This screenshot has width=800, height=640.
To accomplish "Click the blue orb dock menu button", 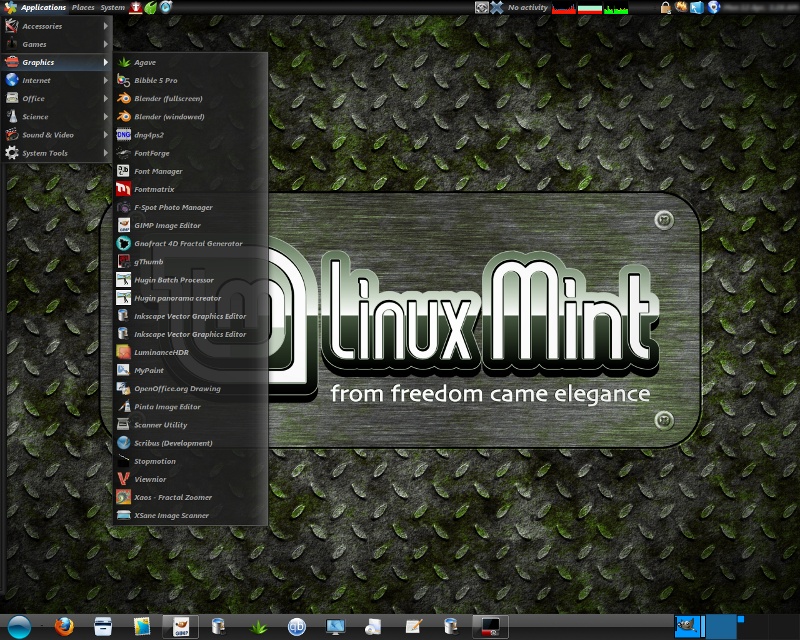I will (x=19, y=627).
